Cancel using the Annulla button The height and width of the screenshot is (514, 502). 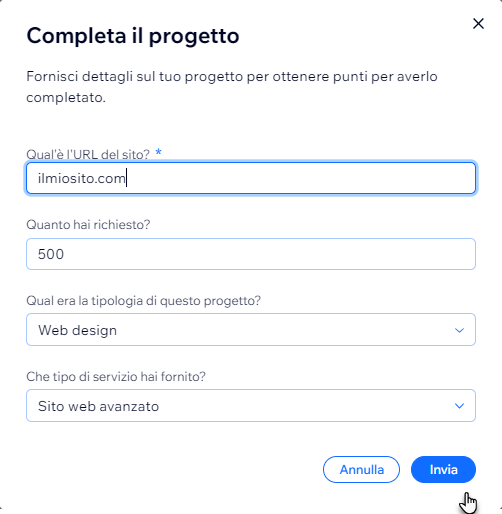point(361,469)
